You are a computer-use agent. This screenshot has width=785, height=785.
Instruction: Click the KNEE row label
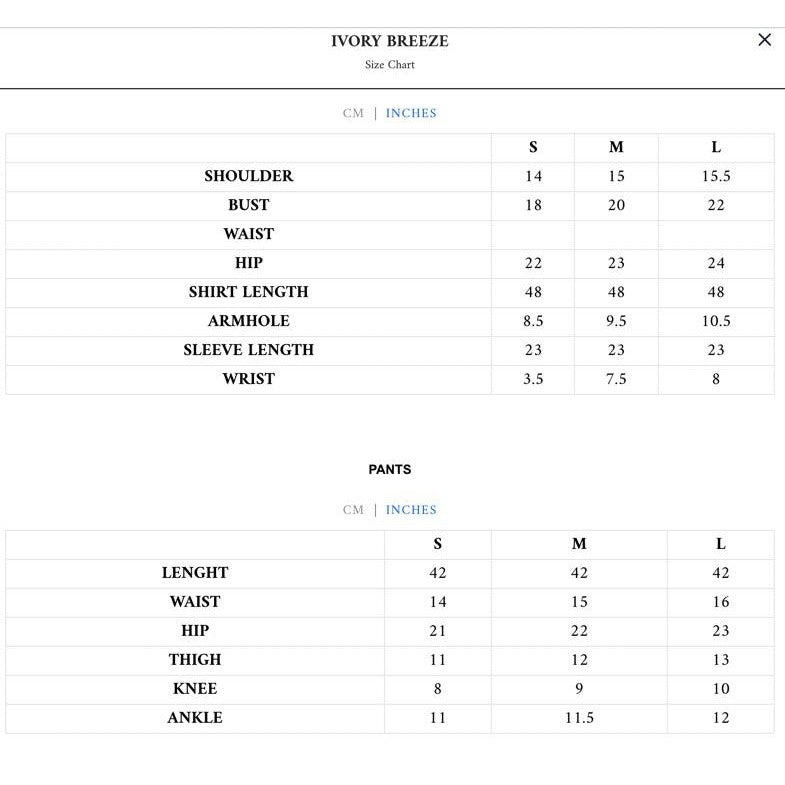(195, 689)
